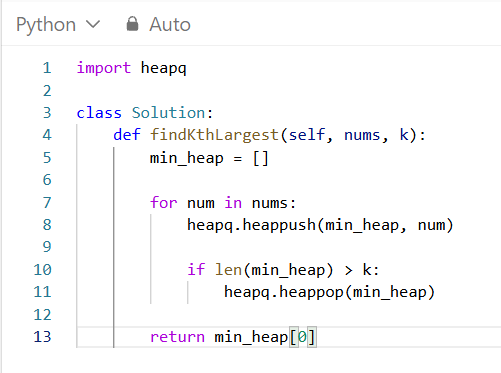Click the 'return' keyword on line 13

click(x=177, y=337)
